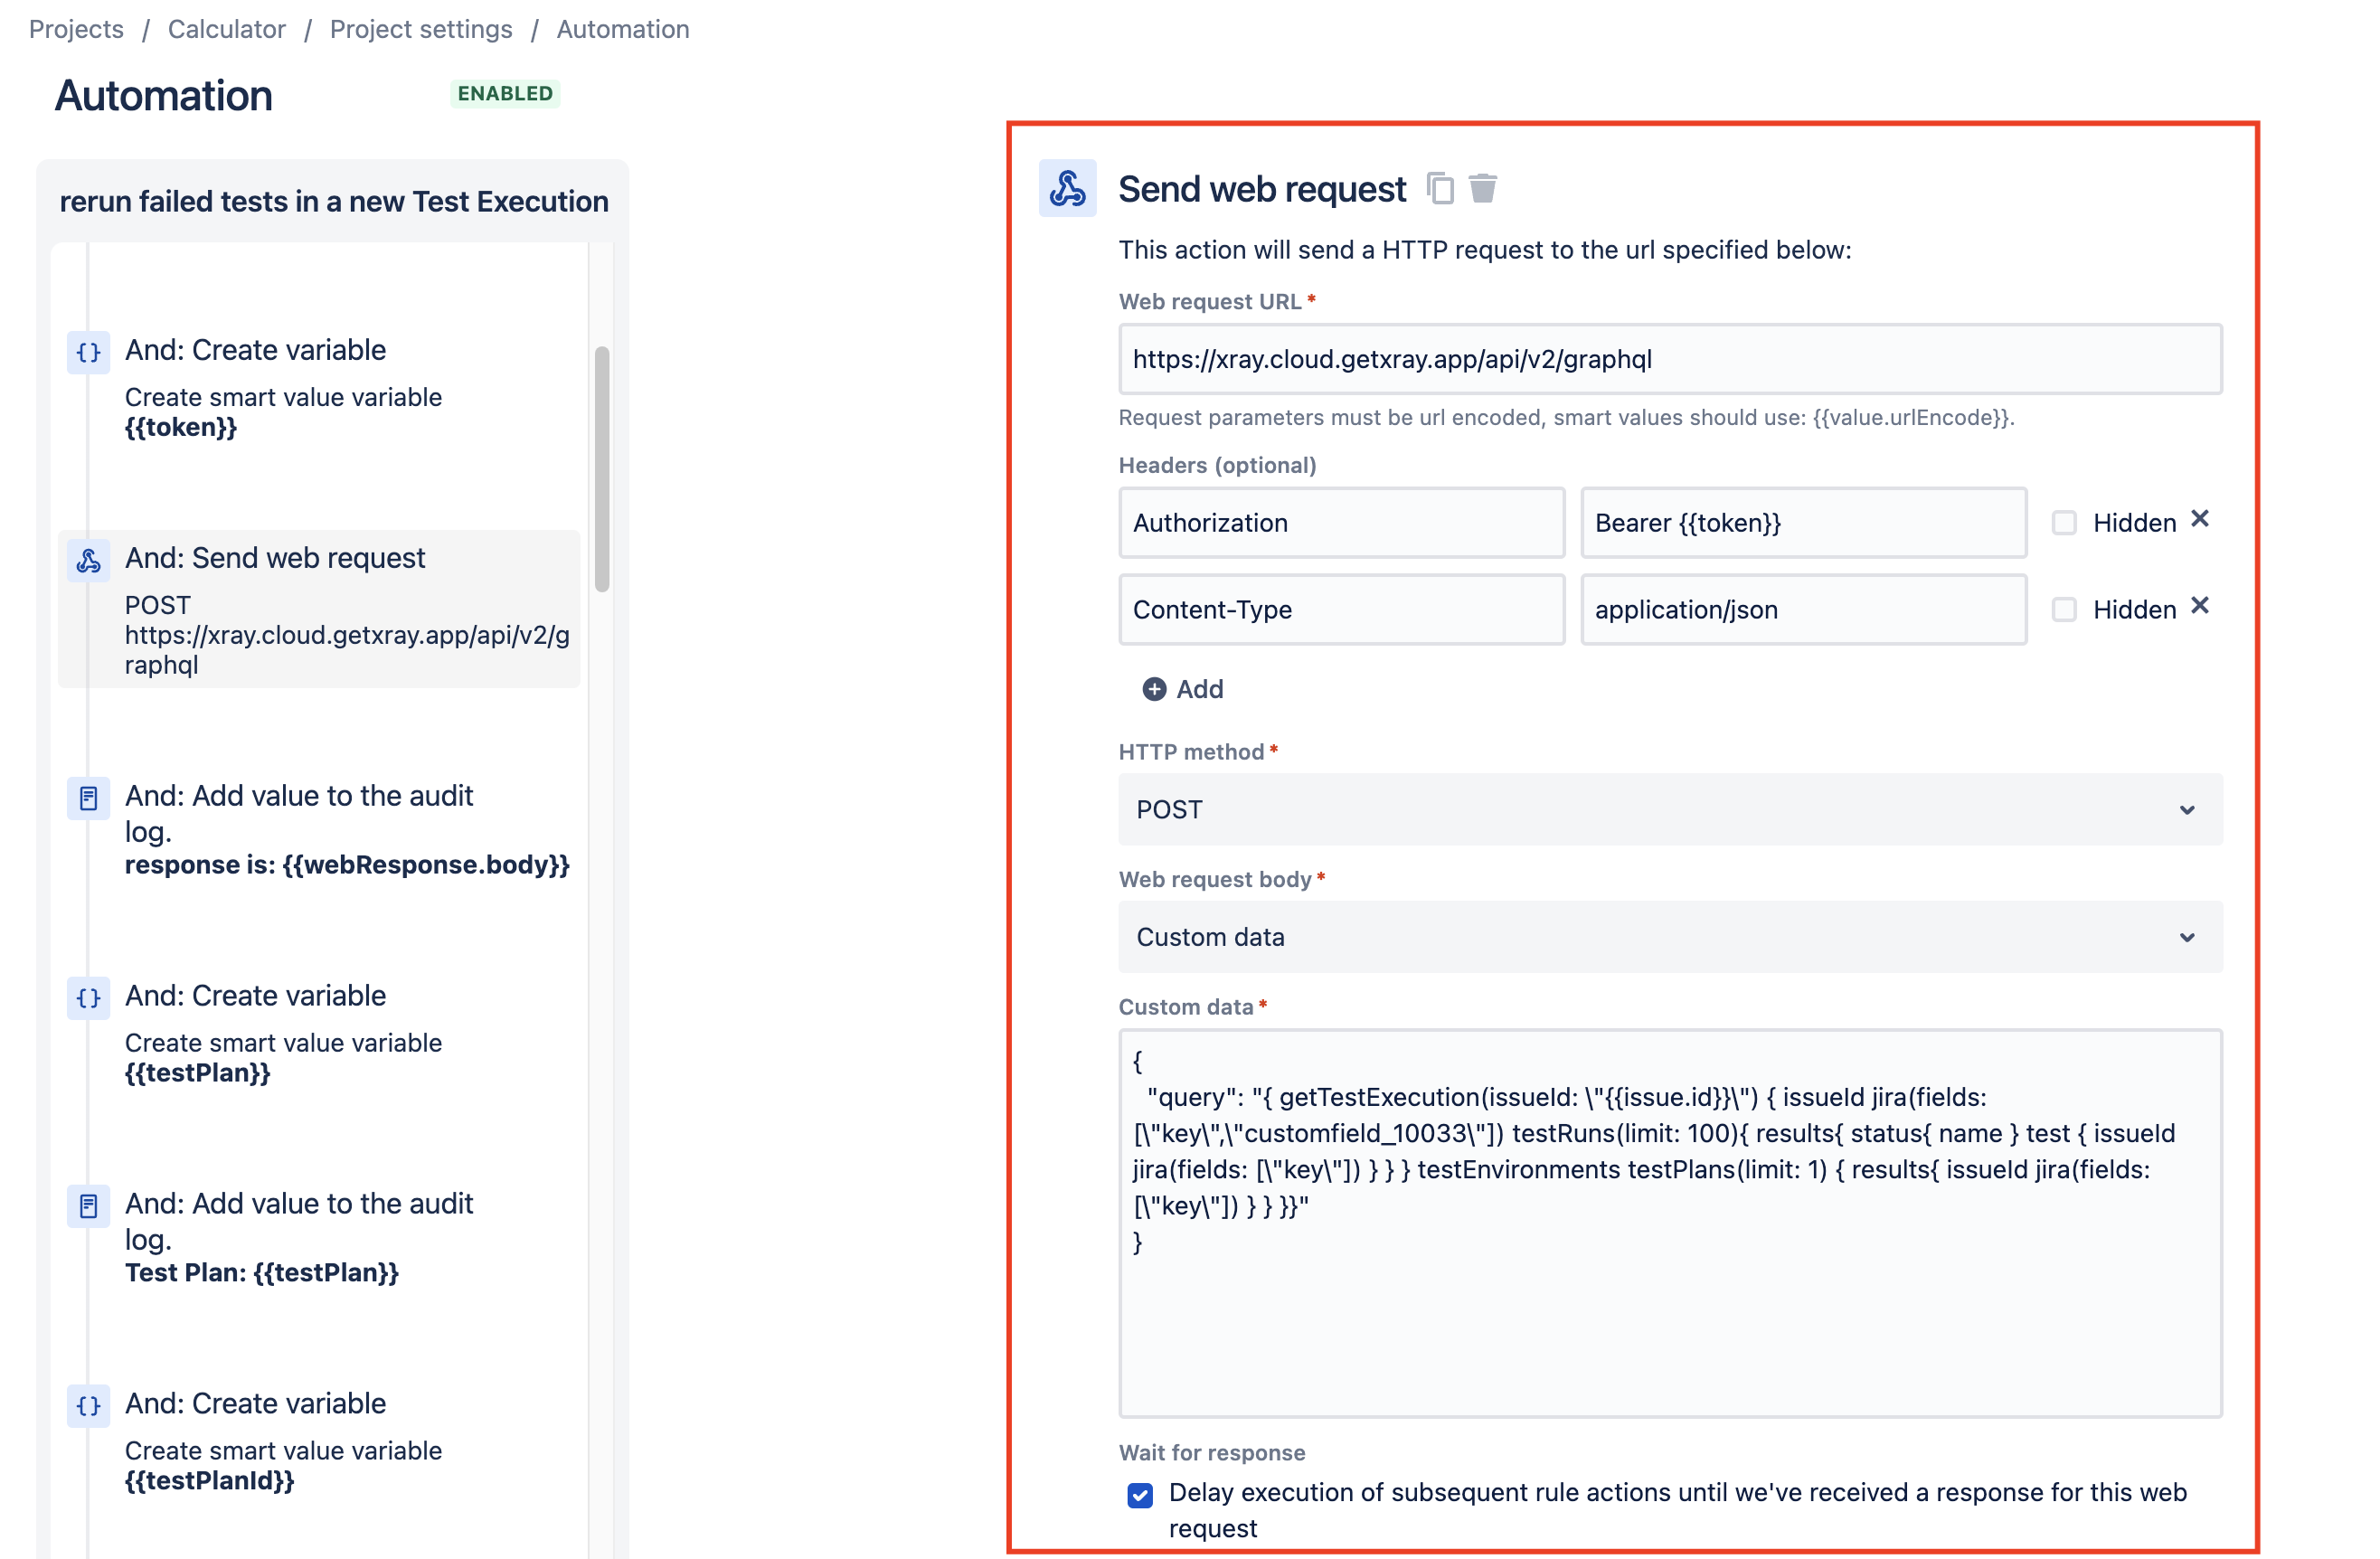Open the Web request body Custom data dropdown

pyautogui.click(x=1670, y=937)
